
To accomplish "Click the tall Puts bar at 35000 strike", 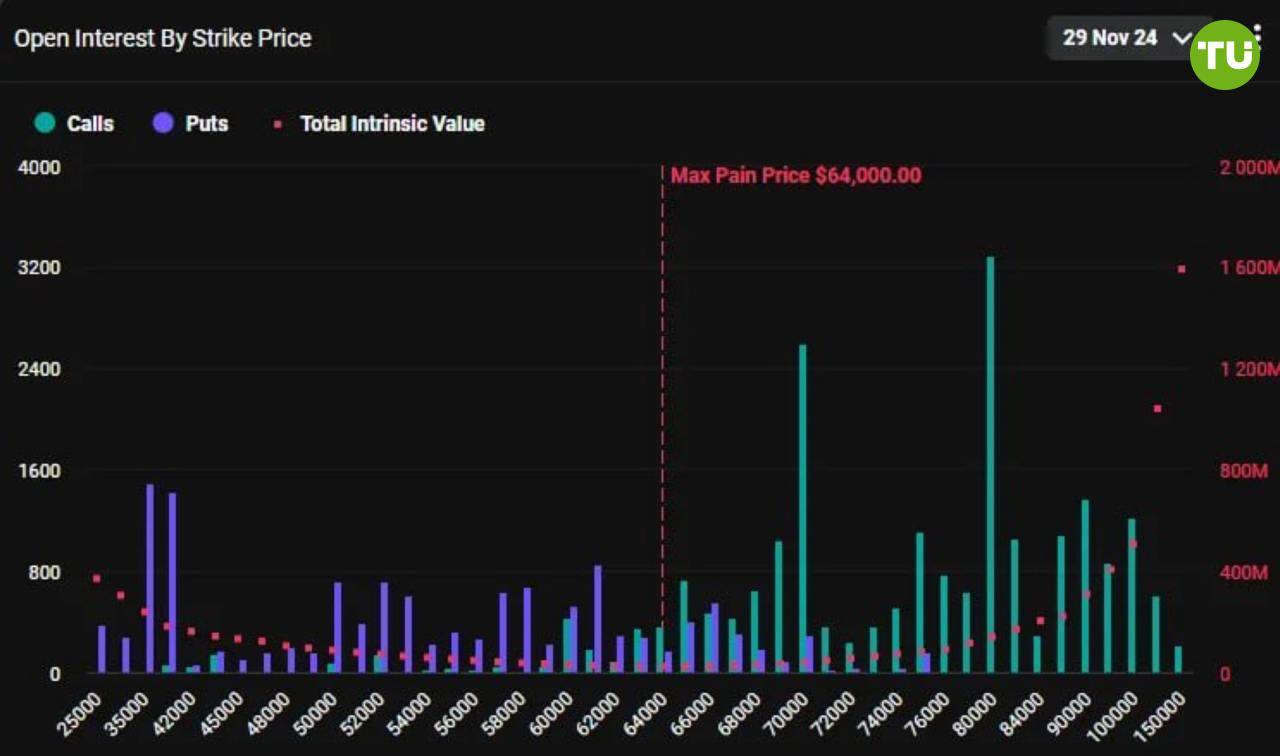I will pyautogui.click(x=150, y=579).
